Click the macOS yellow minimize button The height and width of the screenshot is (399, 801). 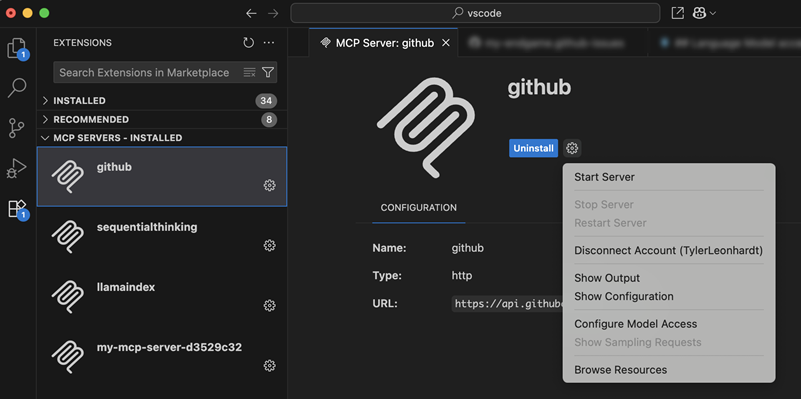(x=28, y=13)
